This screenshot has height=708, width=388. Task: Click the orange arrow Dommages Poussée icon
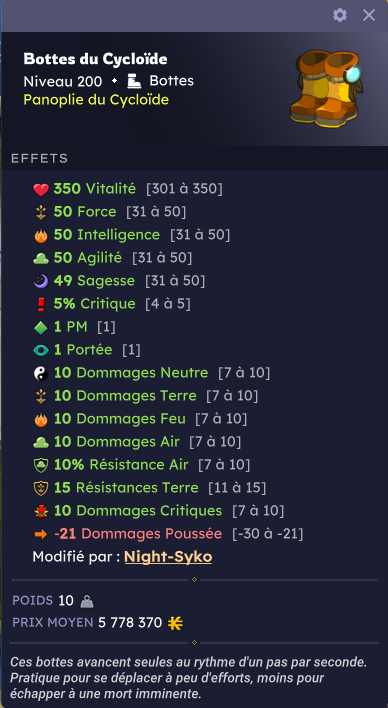[41, 534]
